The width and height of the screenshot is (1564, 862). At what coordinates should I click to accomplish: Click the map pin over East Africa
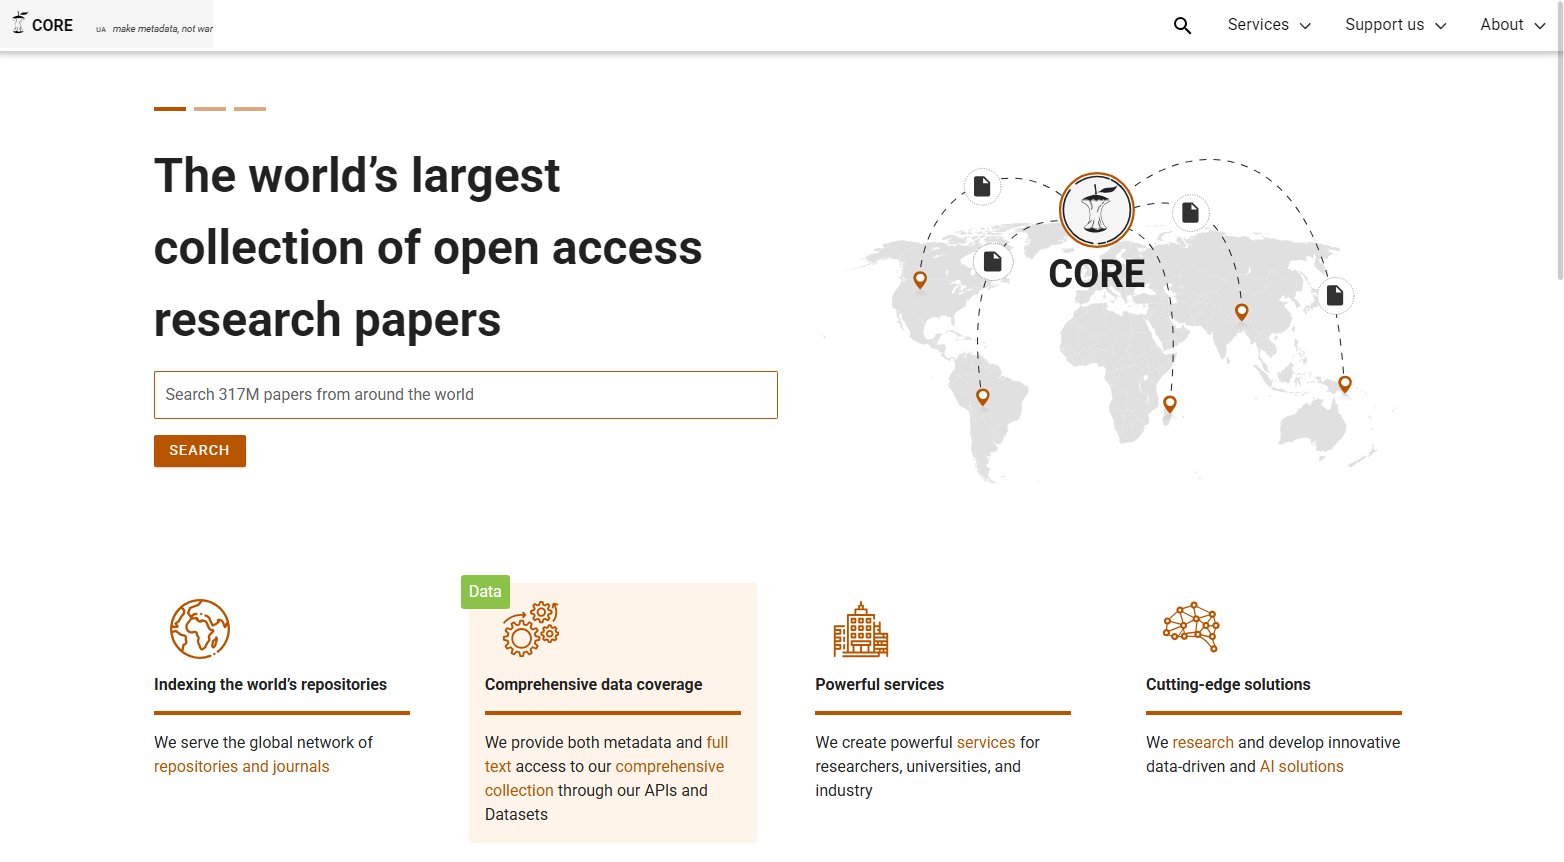1170,404
